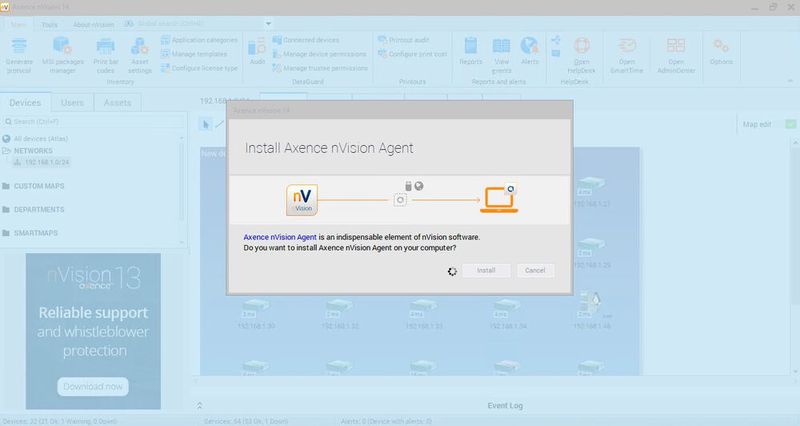Open Asset settings
The height and width of the screenshot is (426, 800).
tap(140, 56)
